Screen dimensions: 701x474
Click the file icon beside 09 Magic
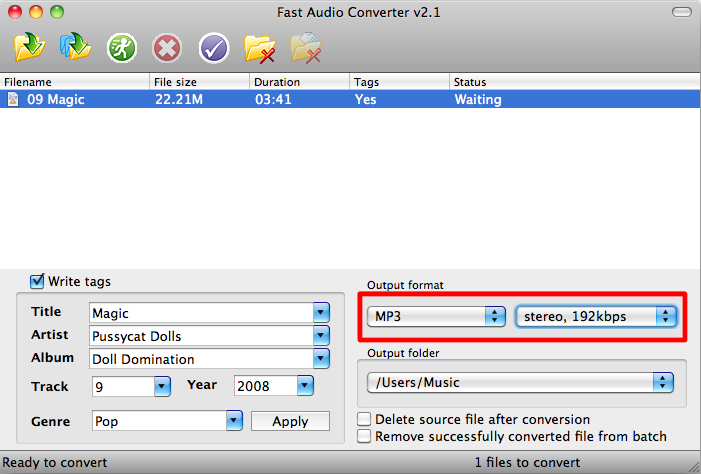coord(13,99)
